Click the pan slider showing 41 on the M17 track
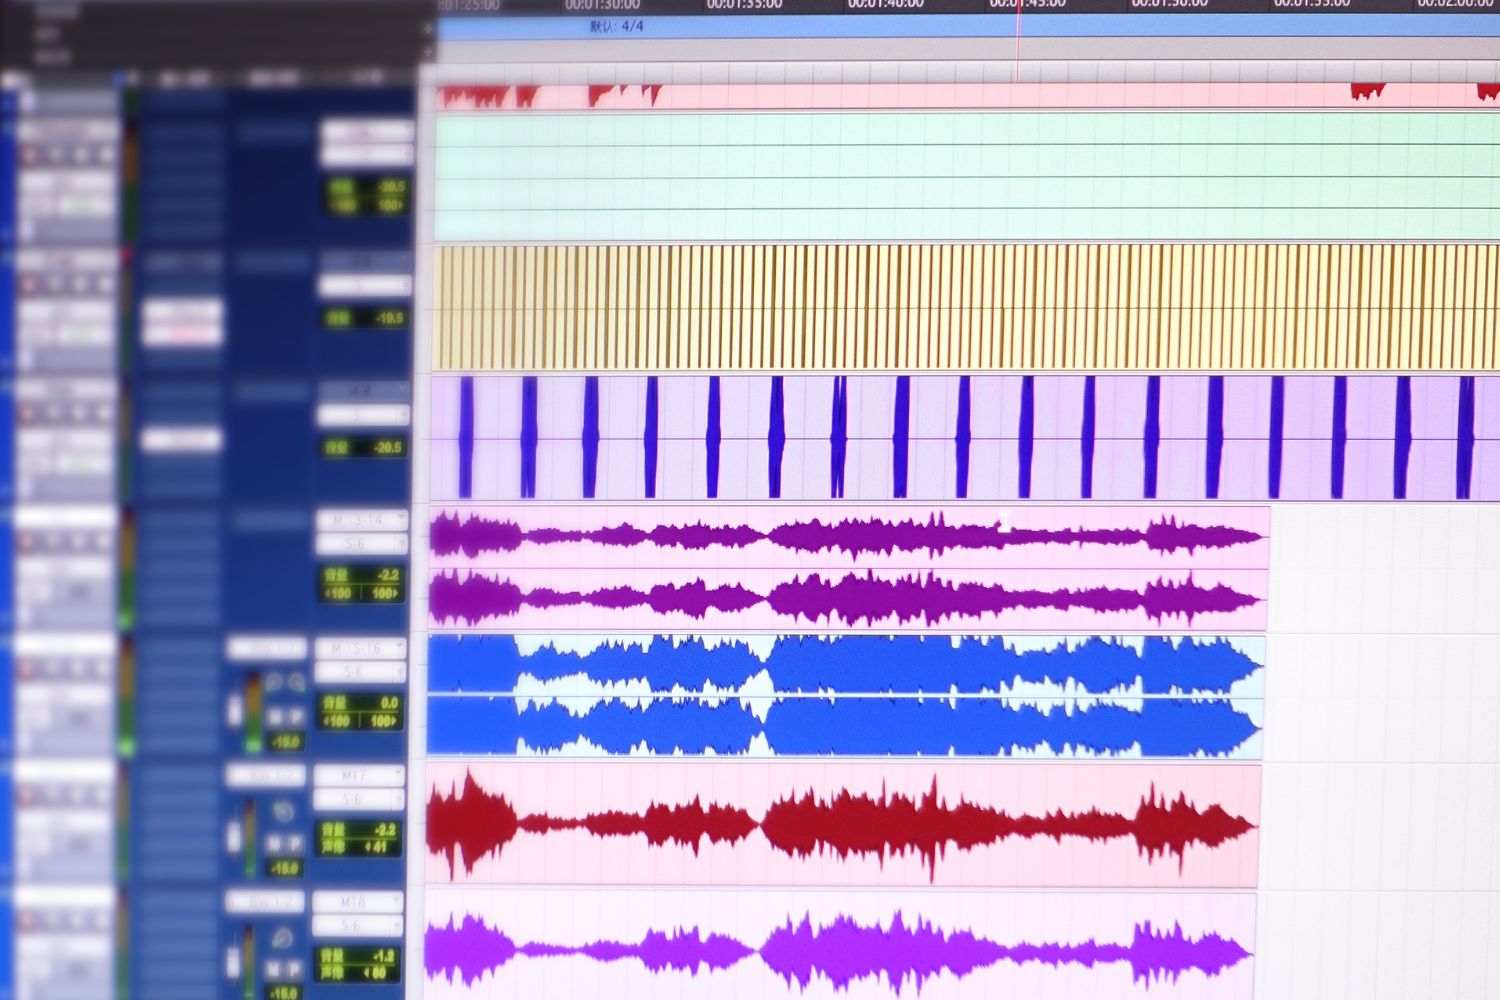The image size is (1500, 1000). pyautogui.click(x=378, y=844)
